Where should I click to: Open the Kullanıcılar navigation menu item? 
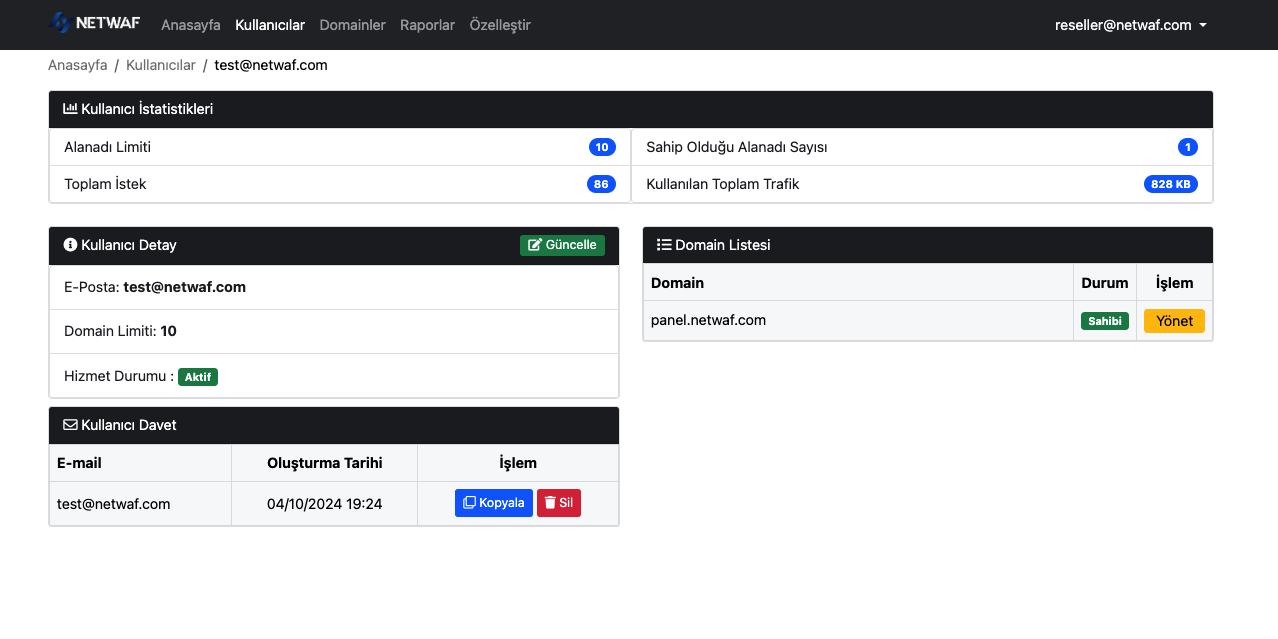pyautogui.click(x=270, y=25)
